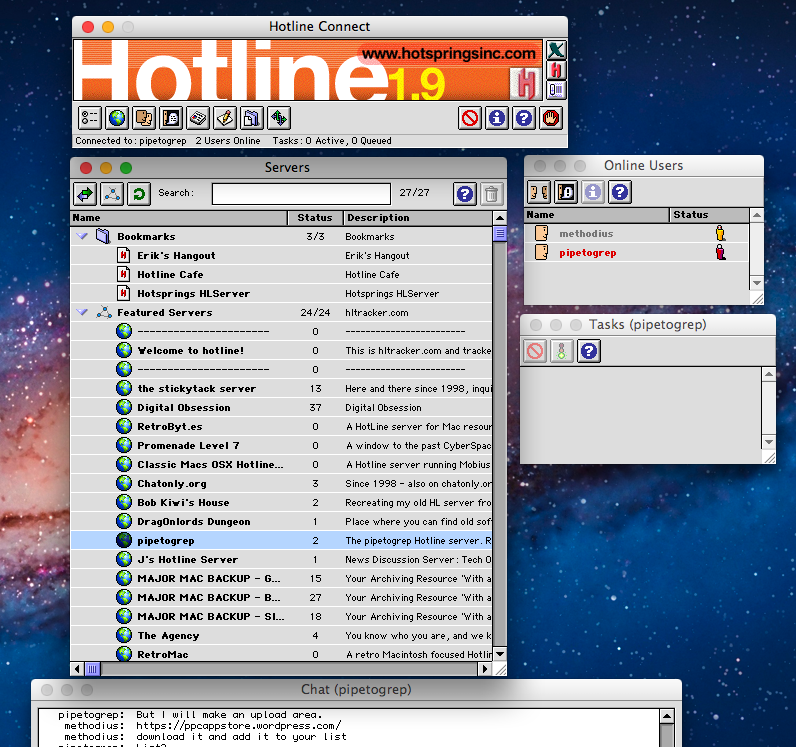This screenshot has width=796, height=747.
Task: Open the chat faces icon in Hotline Connect
Action: [x=144, y=118]
